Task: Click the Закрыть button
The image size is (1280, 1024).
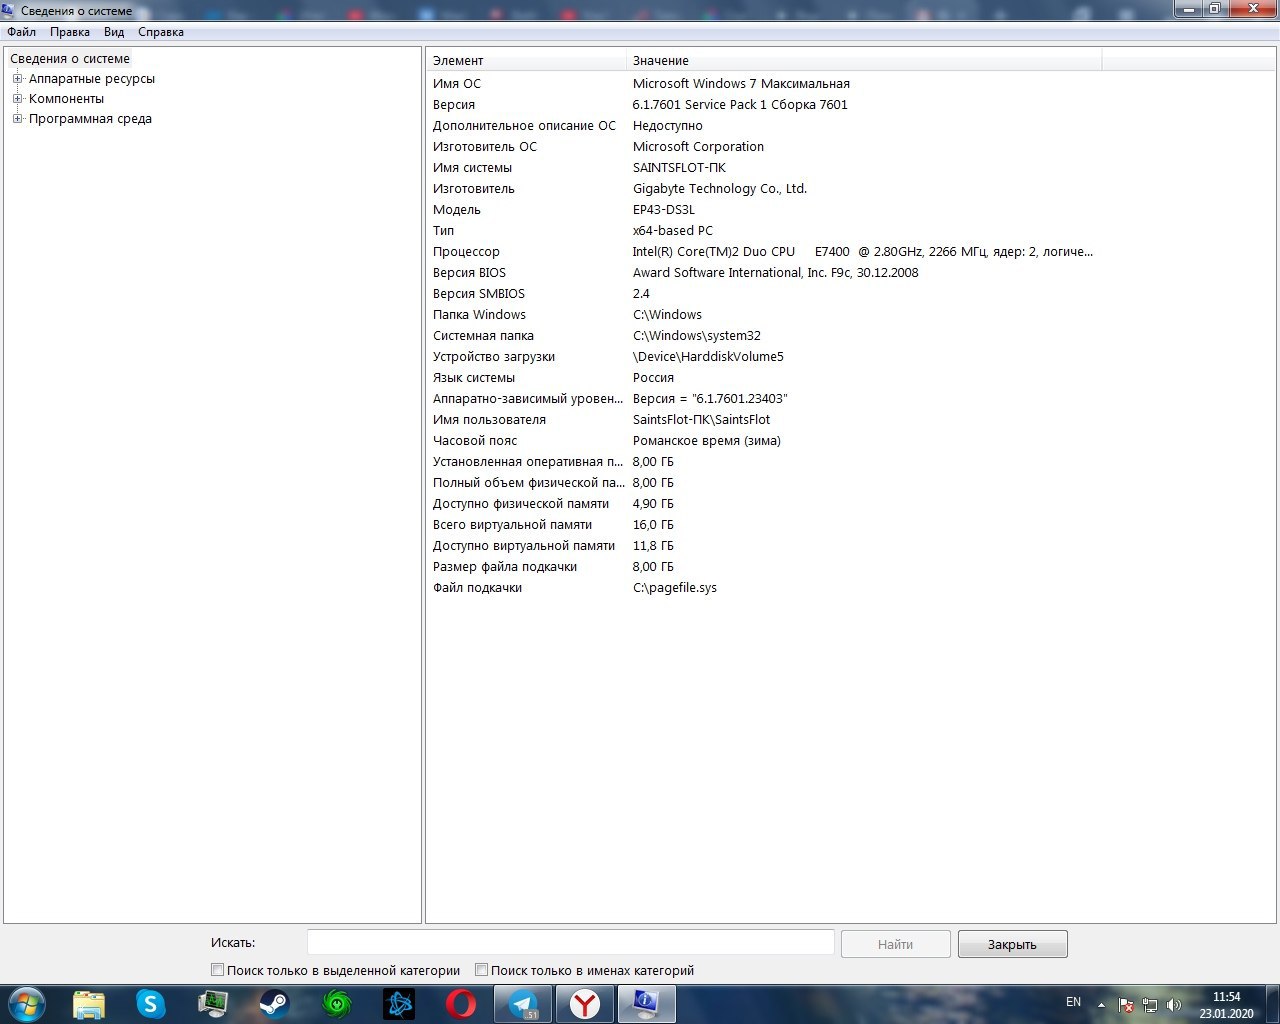Action: tap(1012, 944)
